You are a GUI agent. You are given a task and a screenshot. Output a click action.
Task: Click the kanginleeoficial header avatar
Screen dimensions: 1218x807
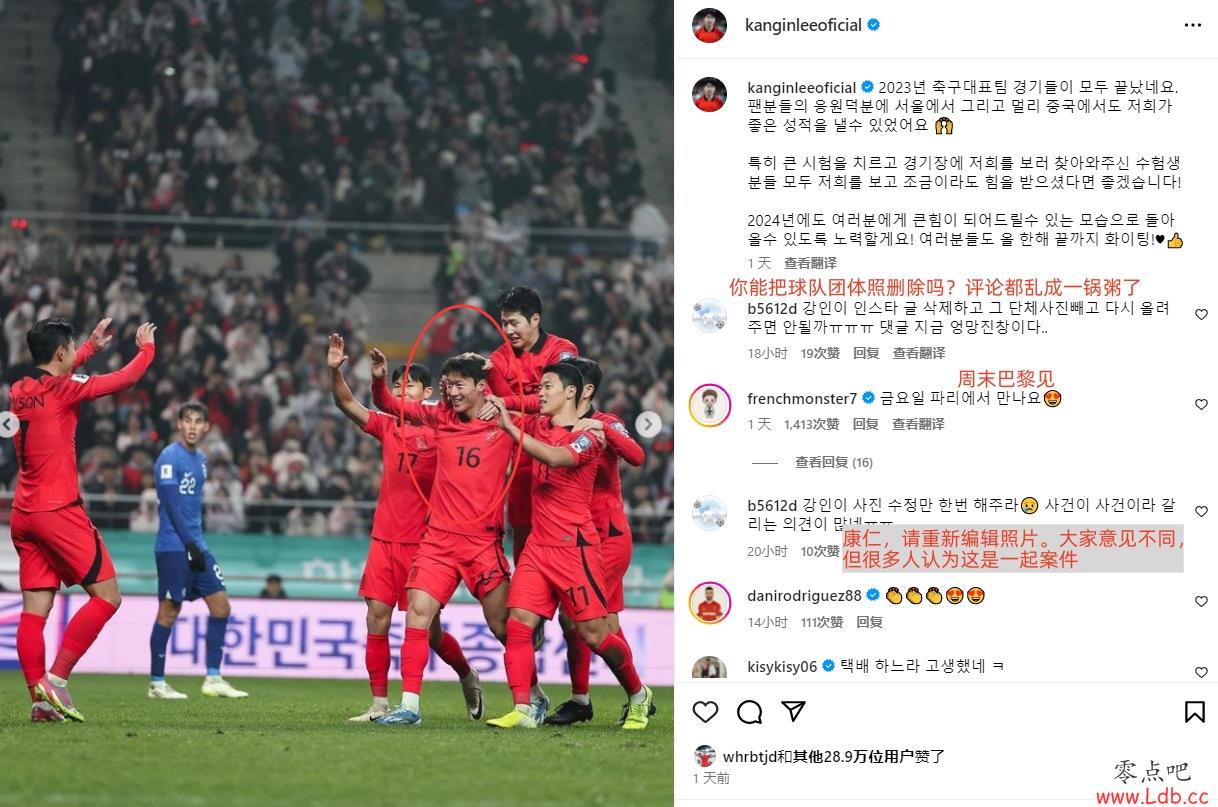pos(710,25)
